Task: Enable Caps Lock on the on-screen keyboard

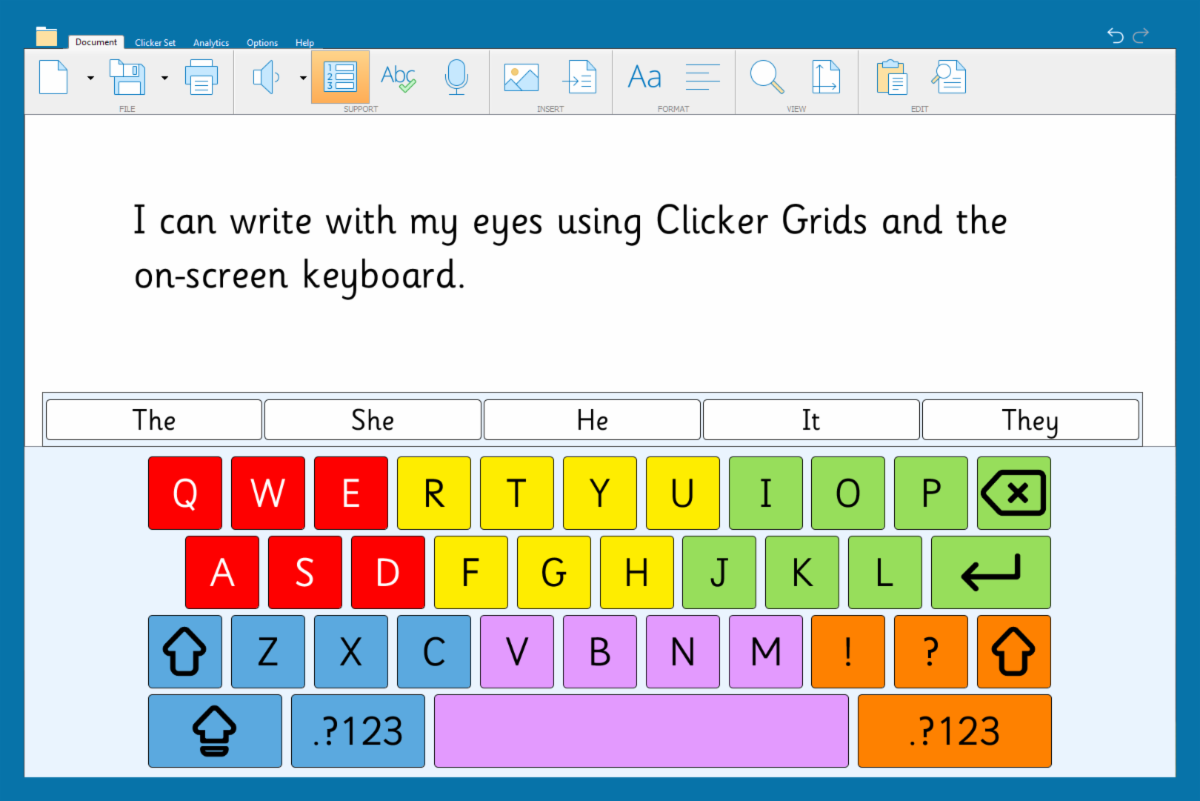Action: pyautogui.click(x=214, y=731)
